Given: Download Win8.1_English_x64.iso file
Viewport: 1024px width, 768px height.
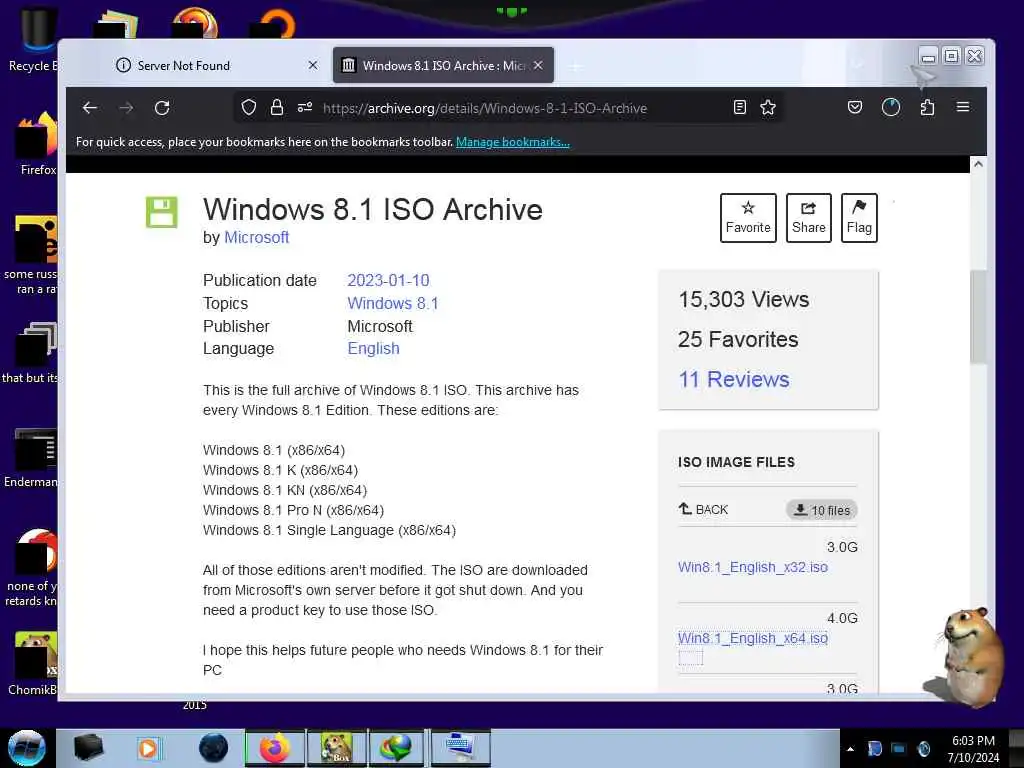Looking at the screenshot, I should tap(753, 638).
